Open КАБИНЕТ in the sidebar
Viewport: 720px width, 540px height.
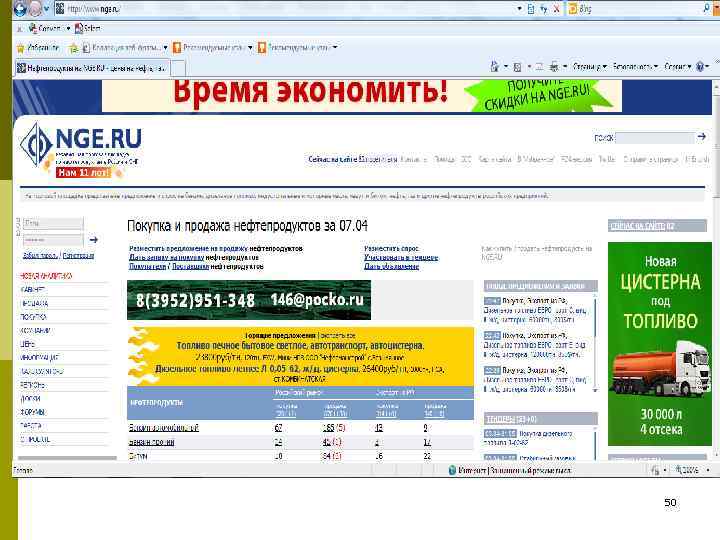coord(33,290)
